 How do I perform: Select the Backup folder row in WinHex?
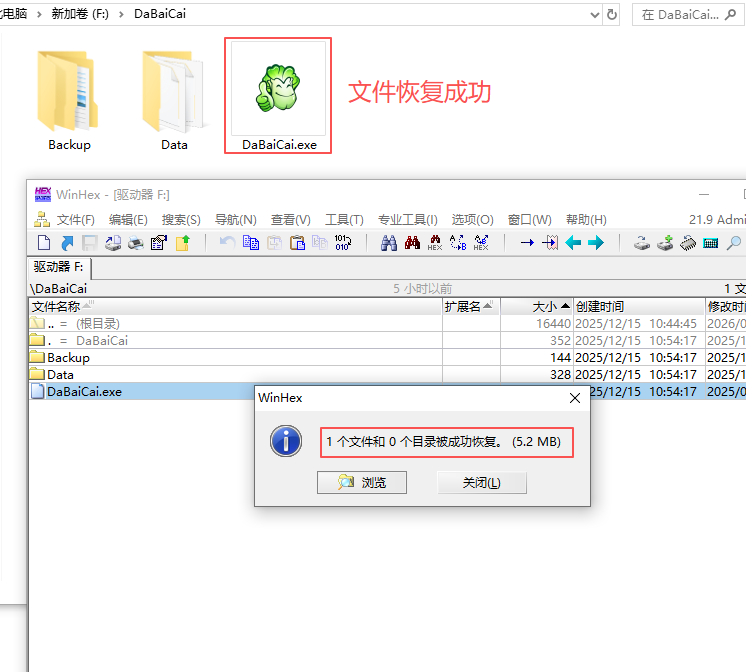pos(387,357)
